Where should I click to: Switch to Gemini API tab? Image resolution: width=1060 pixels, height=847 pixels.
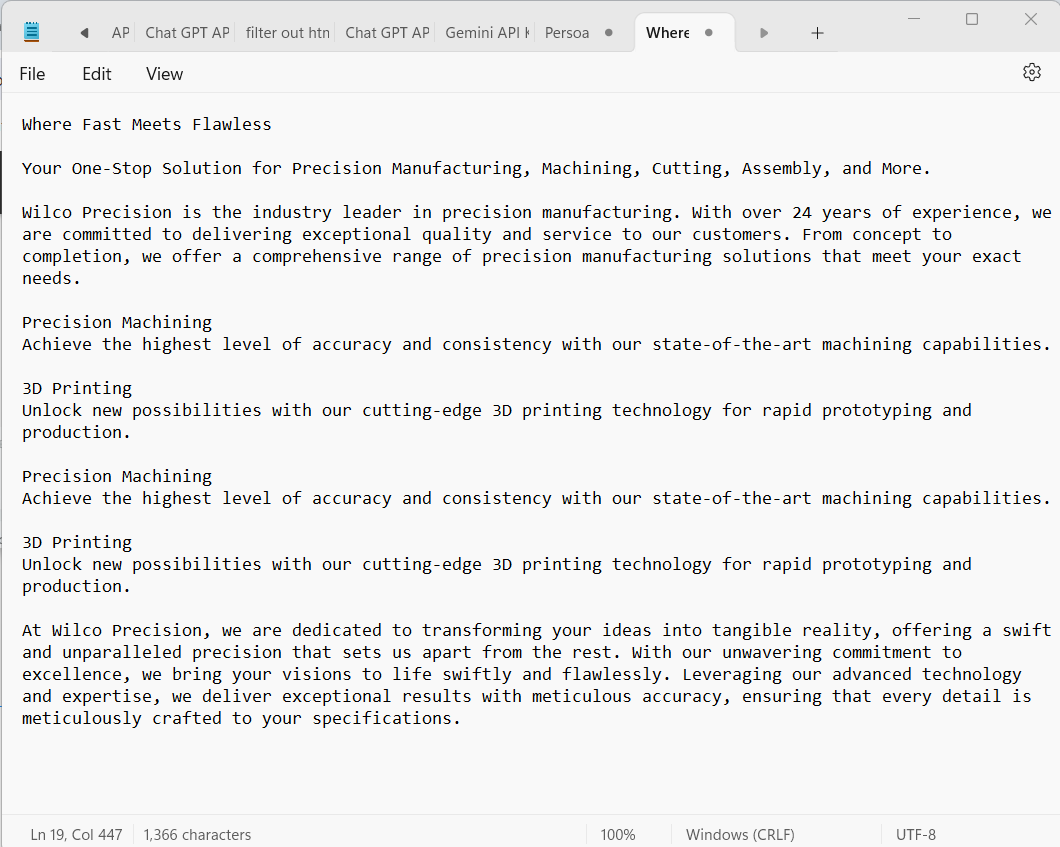[487, 32]
